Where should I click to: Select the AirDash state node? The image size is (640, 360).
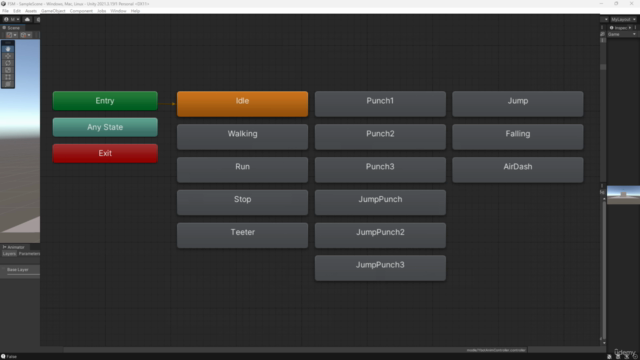pyautogui.click(x=518, y=170)
